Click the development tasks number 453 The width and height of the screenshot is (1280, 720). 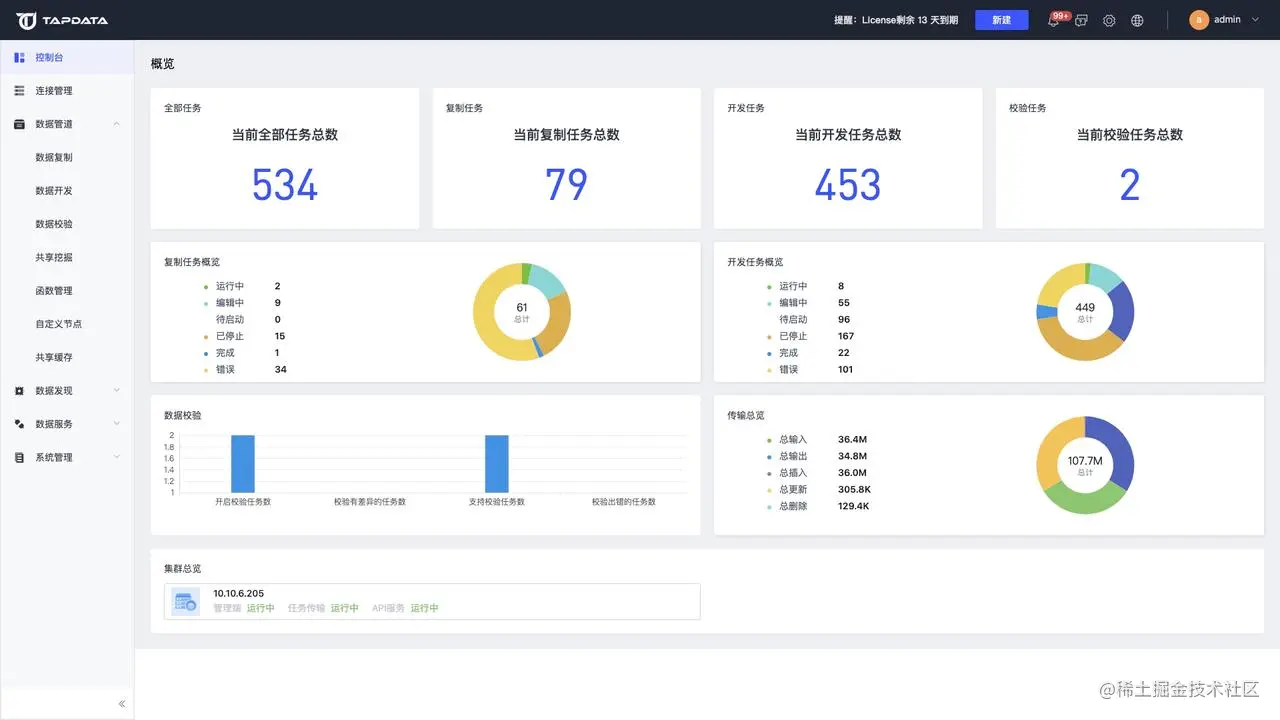(x=848, y=186)
